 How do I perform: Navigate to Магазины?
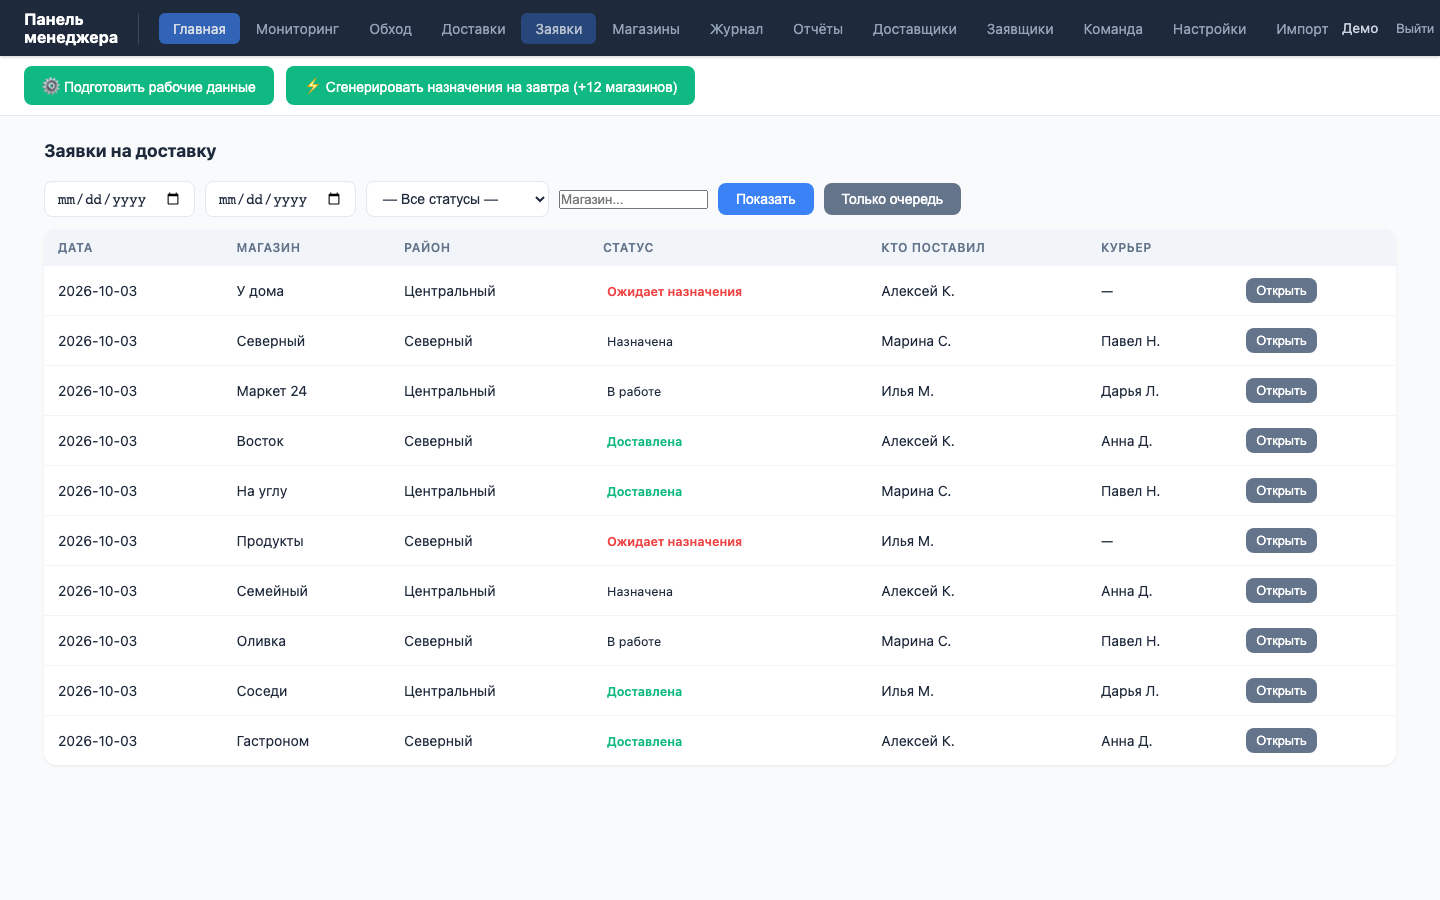(646, 29)
